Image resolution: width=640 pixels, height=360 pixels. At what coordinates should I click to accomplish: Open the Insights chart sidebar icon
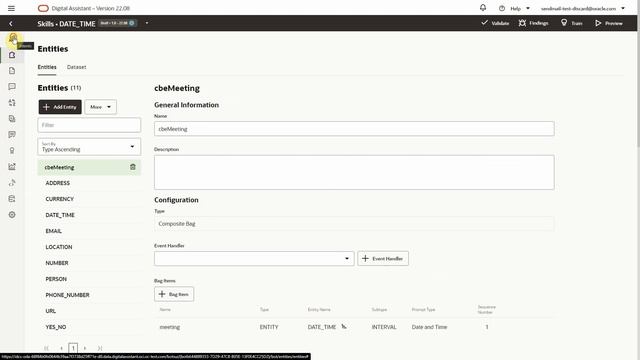coord(12,167)
